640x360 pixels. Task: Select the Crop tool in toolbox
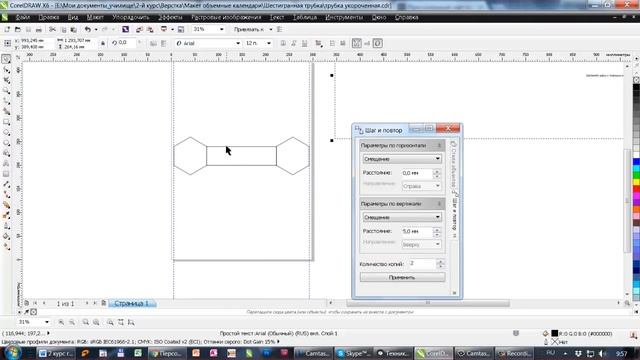click(x=6, y=80)
